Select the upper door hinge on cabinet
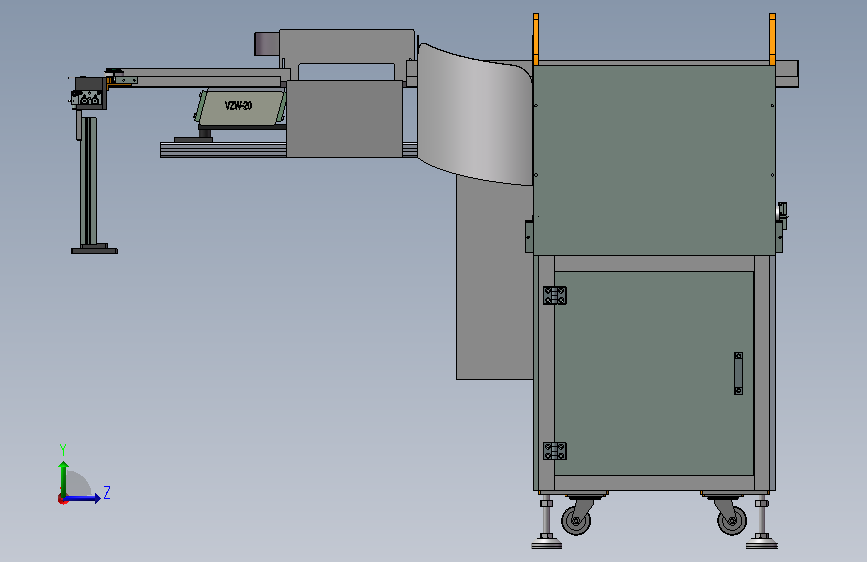Screen dimensions: 867x562 click(x=555, y=295)
